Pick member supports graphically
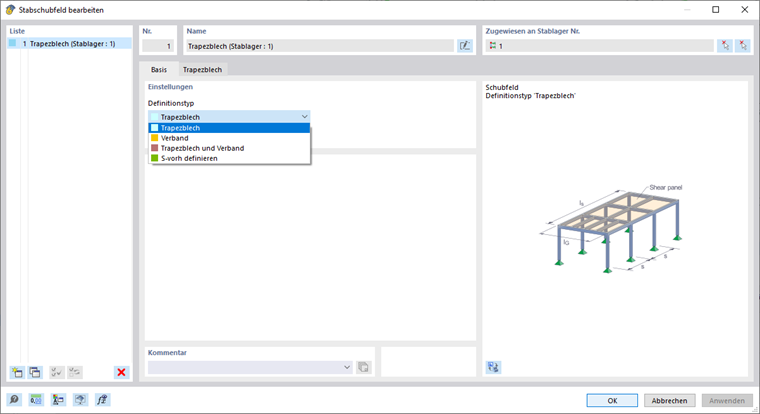Screen dimensions: 760x414 [725, 46]
